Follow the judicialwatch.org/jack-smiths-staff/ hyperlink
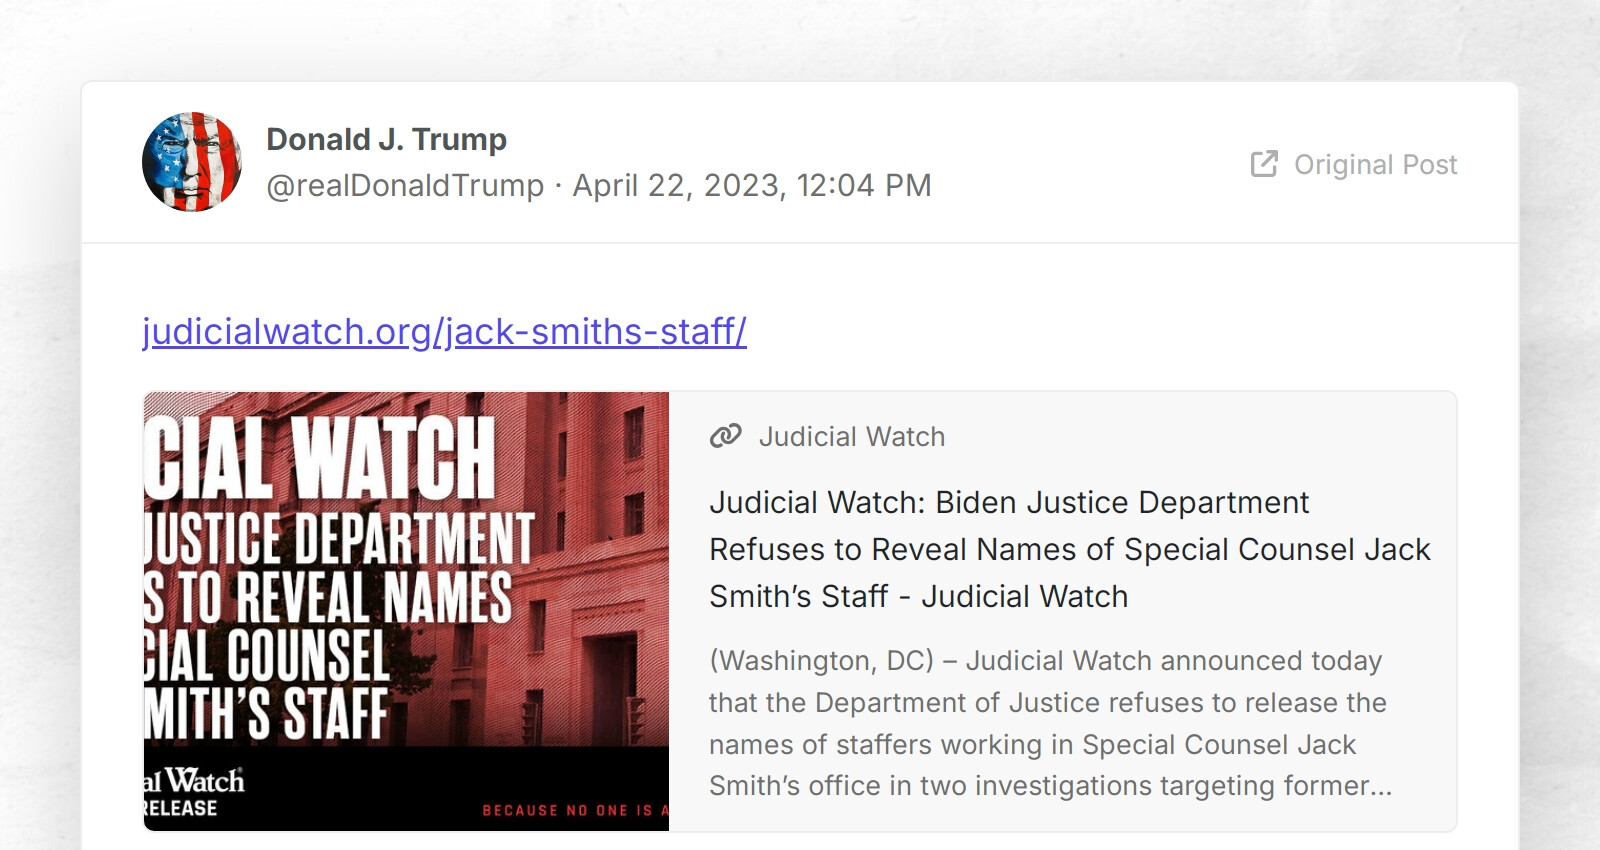 point(443,331)
